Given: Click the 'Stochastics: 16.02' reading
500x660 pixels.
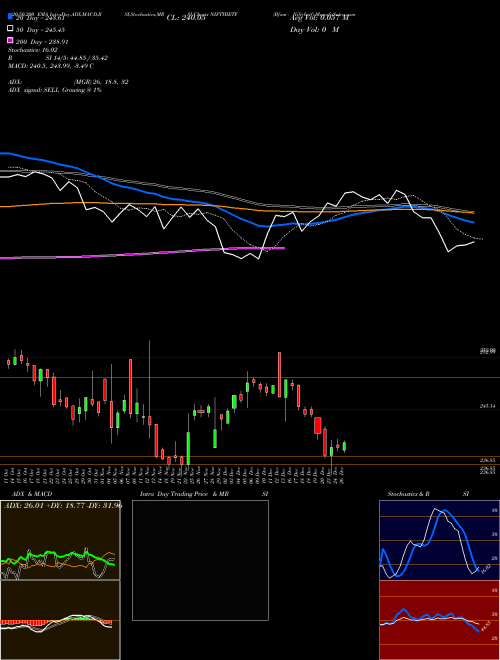Looking at the screenshot, I should pyautogui.click(x=33, y=50).
